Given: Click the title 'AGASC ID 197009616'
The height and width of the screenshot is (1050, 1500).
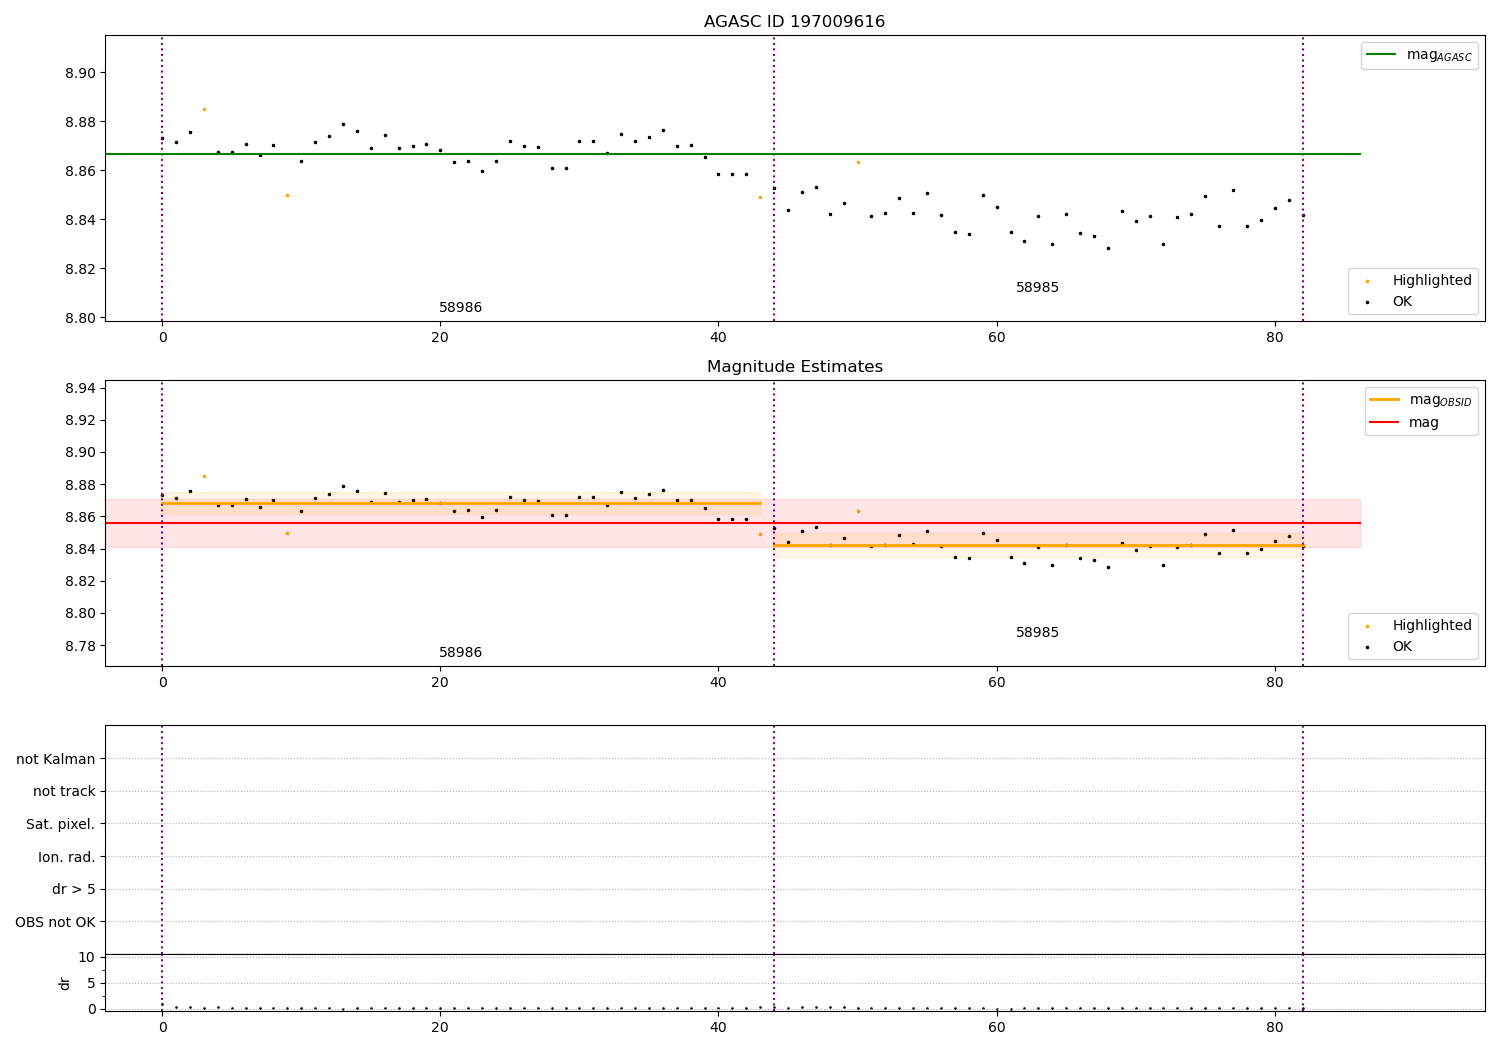Looking at the screenshot, I should coord(794,22).
